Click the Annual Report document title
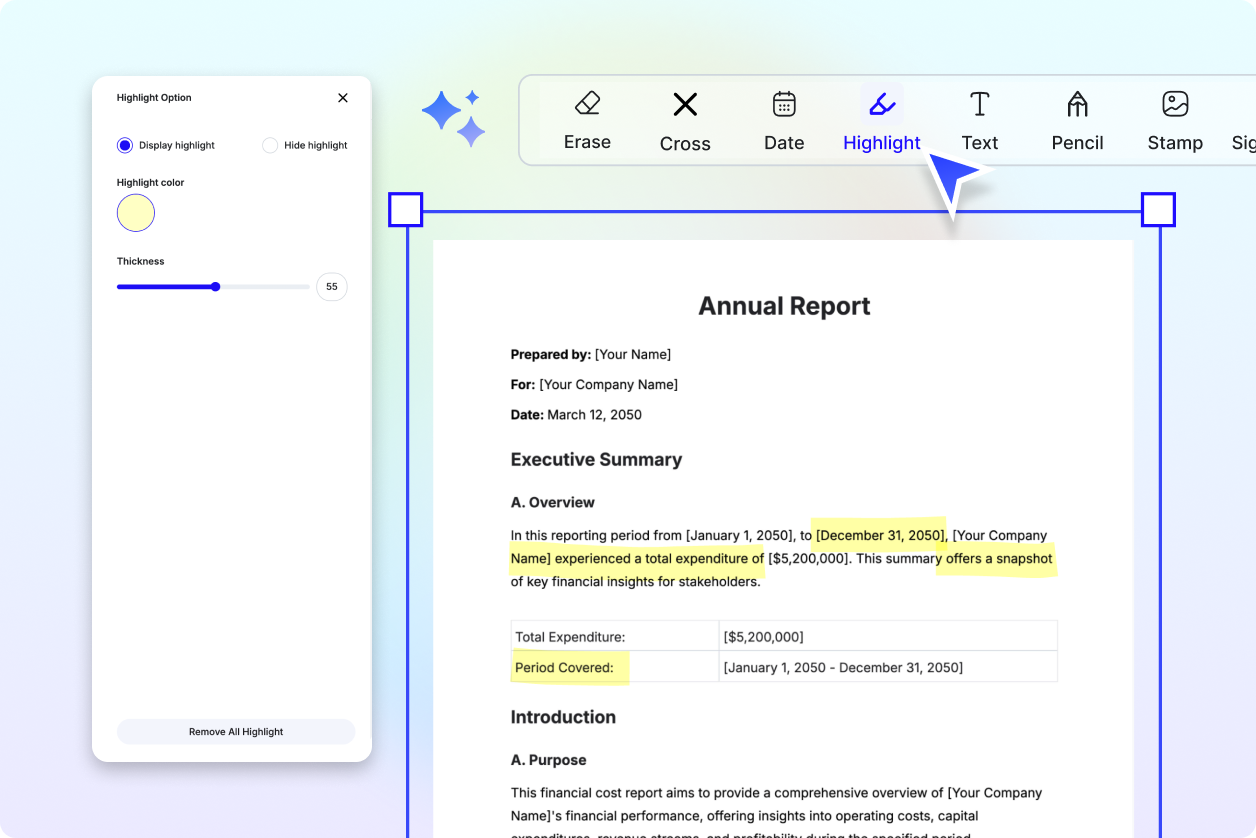The height and width of the screenshot is (838, 1256). (784, 306)
